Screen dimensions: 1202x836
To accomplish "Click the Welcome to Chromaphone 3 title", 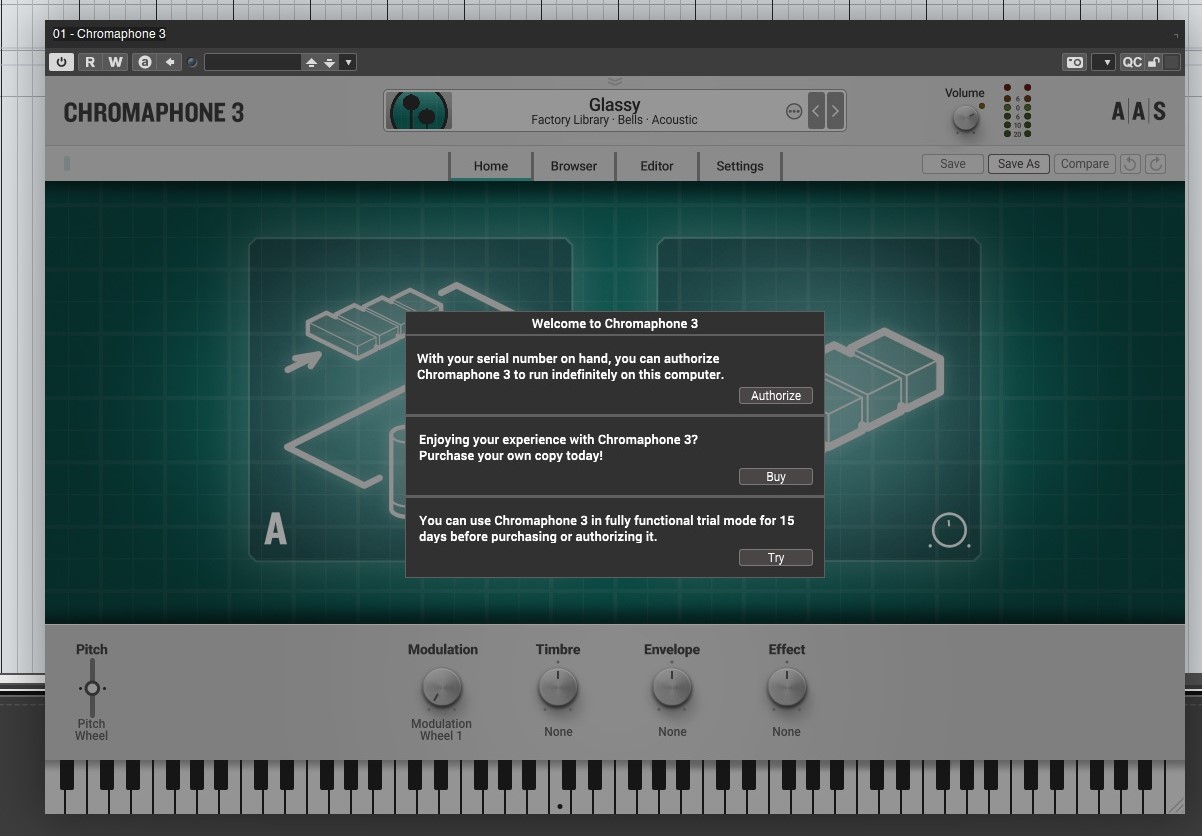I will tap(615, 323).
